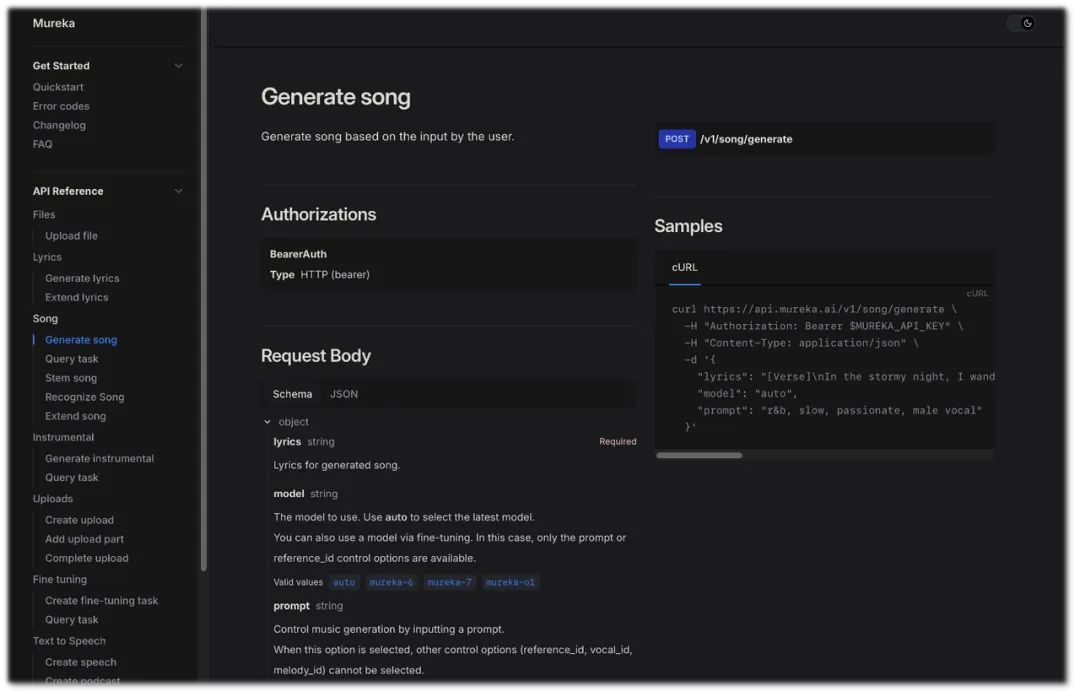Open the Error codes page
Screen dimensions: 1080x697
pos(61,106)
